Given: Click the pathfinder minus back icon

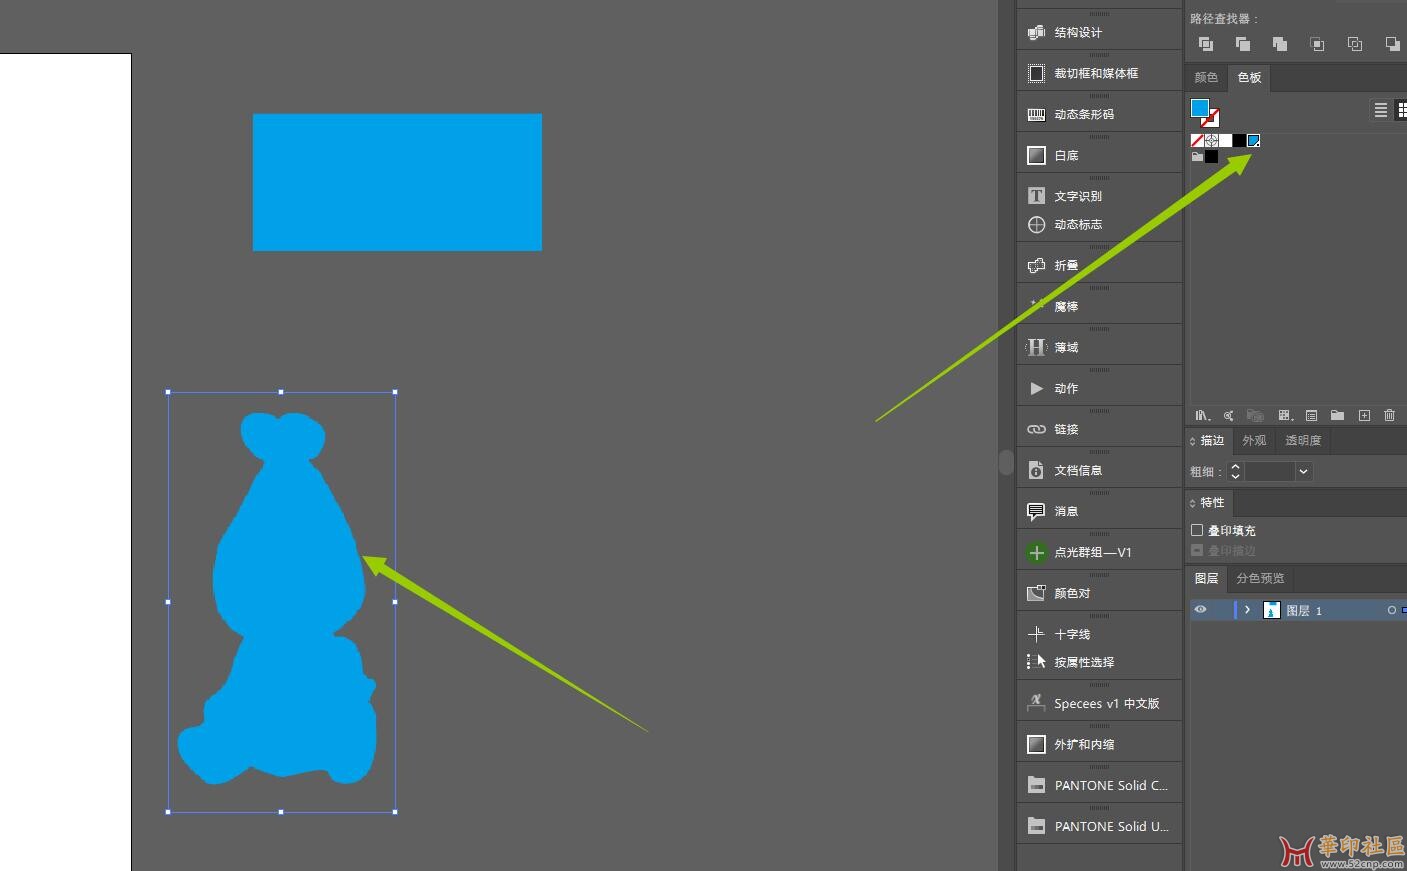Looking at the screenshot, I should pos(1392,44).
